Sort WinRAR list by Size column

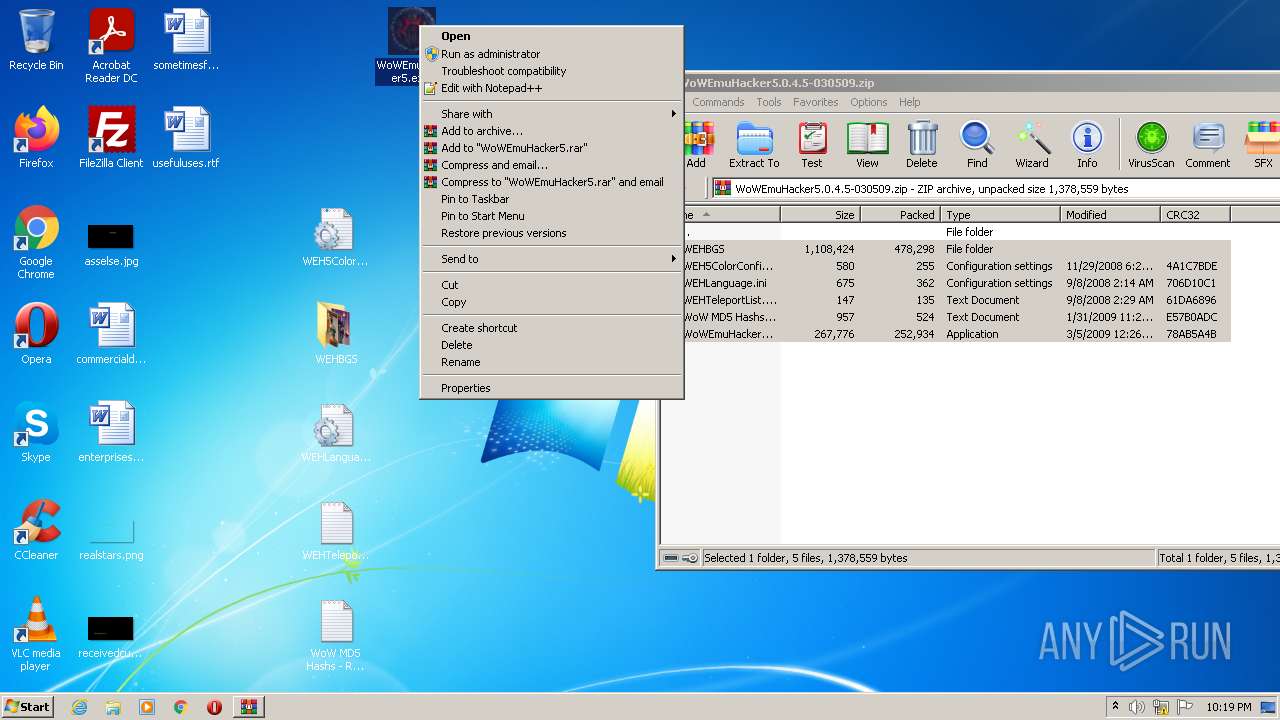click(820, 215)
